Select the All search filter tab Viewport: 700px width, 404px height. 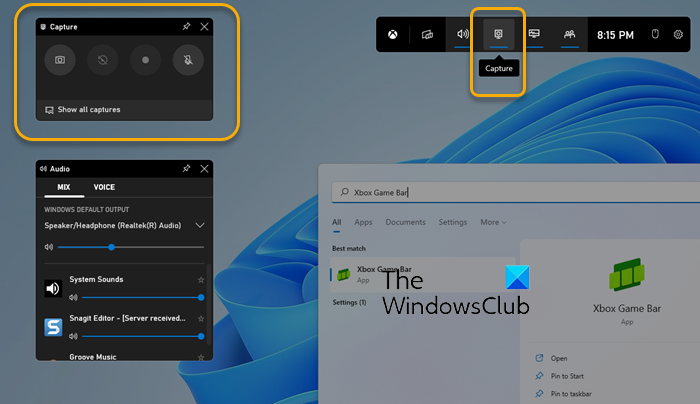pyautogui.click(x=337, y=222)
